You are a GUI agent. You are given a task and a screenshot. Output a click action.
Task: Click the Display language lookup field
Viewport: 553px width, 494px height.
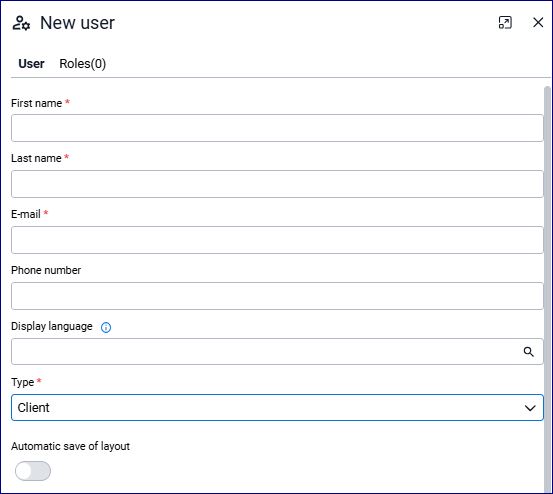coord(277,352)
